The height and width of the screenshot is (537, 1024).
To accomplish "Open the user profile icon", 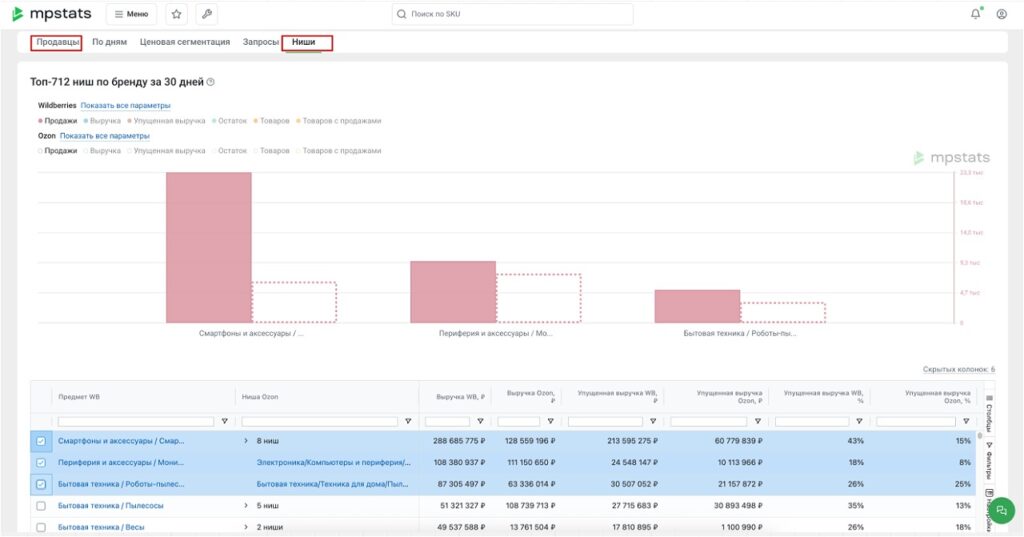I will click(x=1001, y=14).
